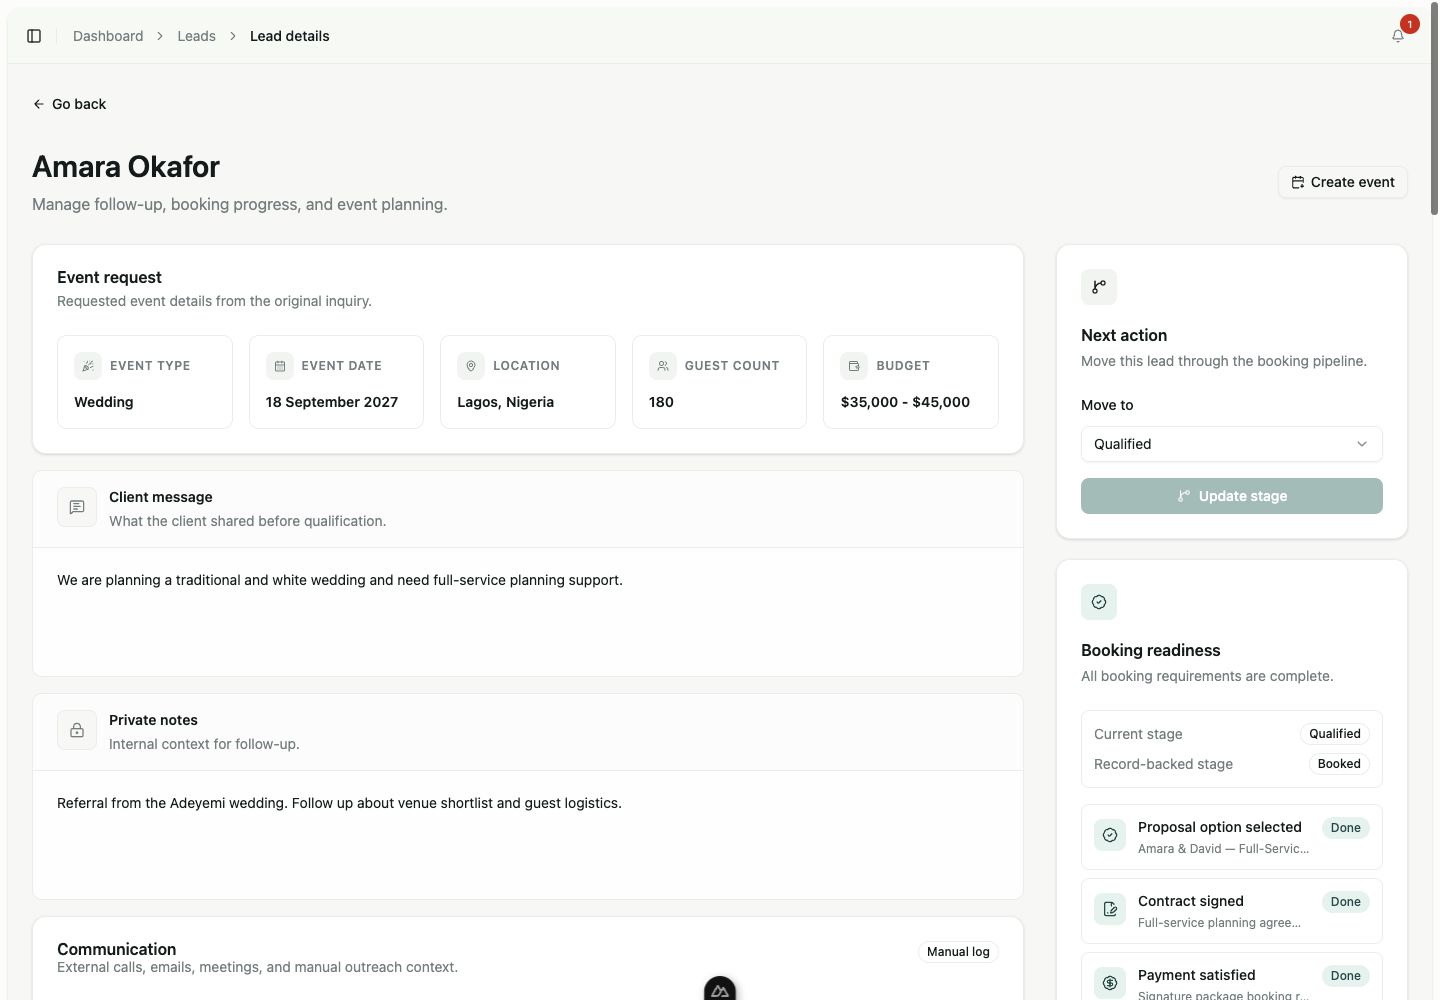This screenshot has height=1000, width=1440.
Task: Click the Location pin icon
Action: click(x=471, y=366)
